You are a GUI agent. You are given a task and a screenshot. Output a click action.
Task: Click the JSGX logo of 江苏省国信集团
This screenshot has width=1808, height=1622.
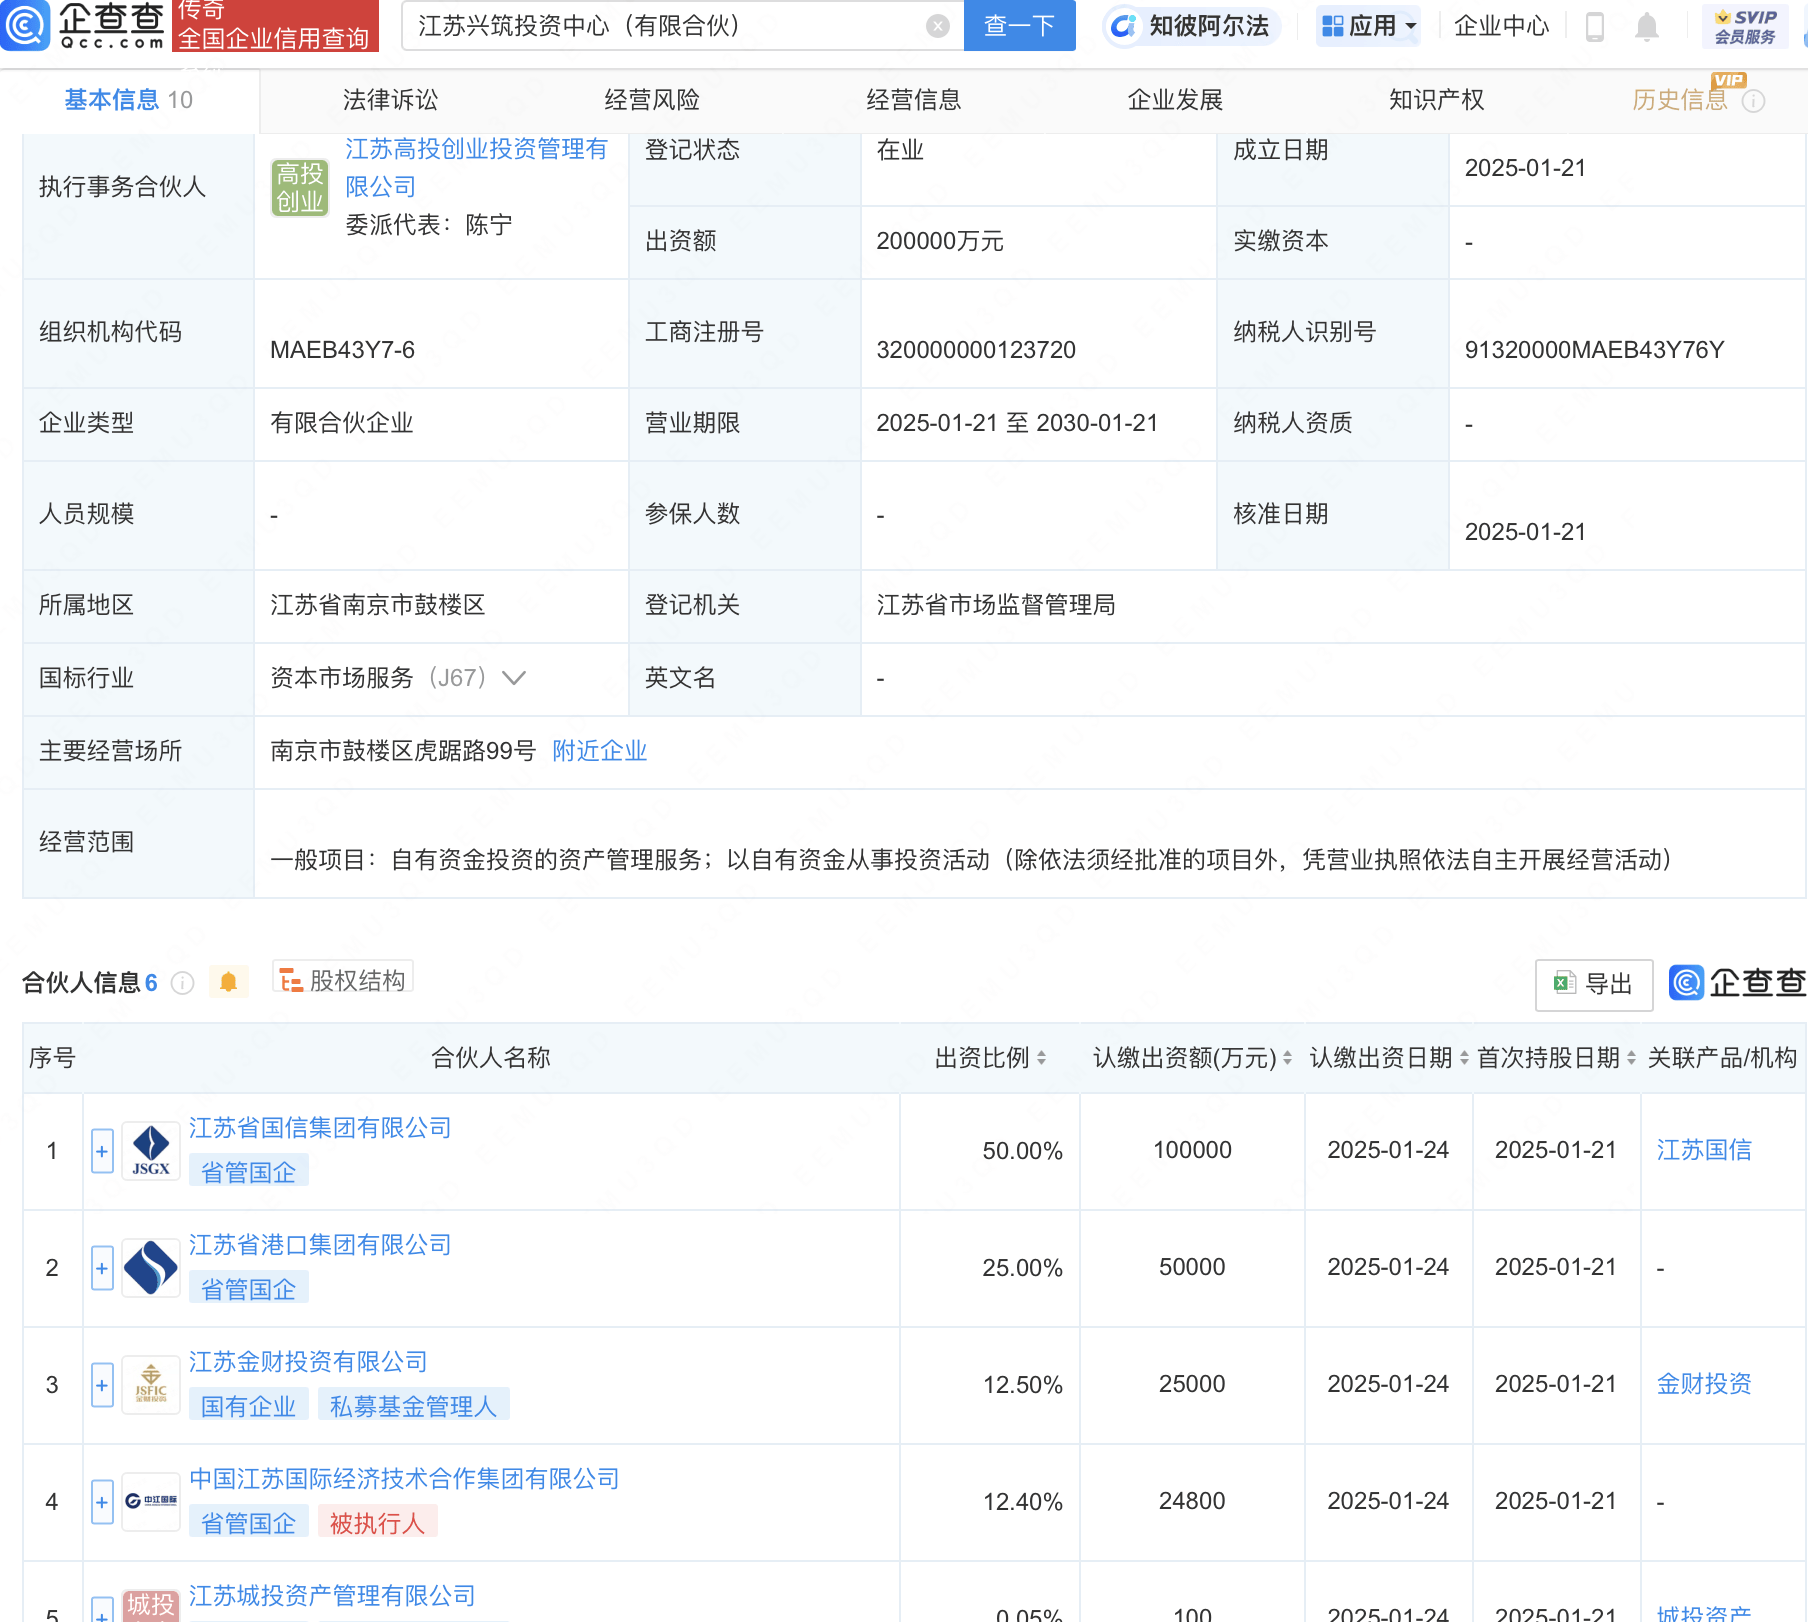(151, 1151)
